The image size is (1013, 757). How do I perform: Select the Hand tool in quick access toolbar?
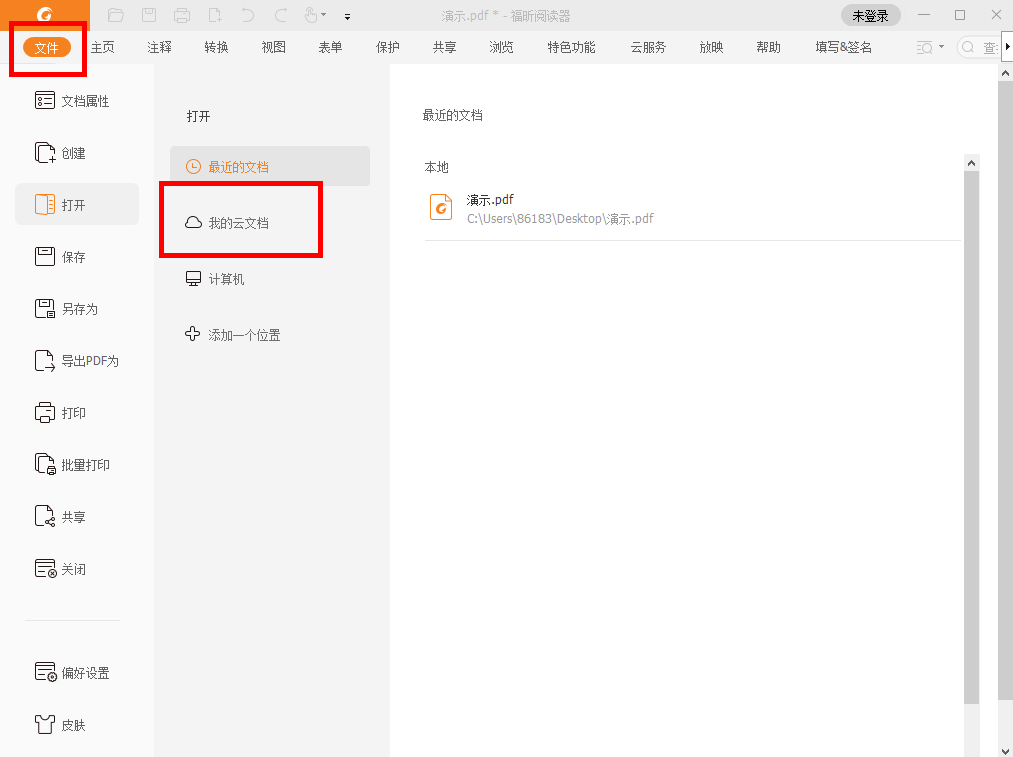(312, 15)
